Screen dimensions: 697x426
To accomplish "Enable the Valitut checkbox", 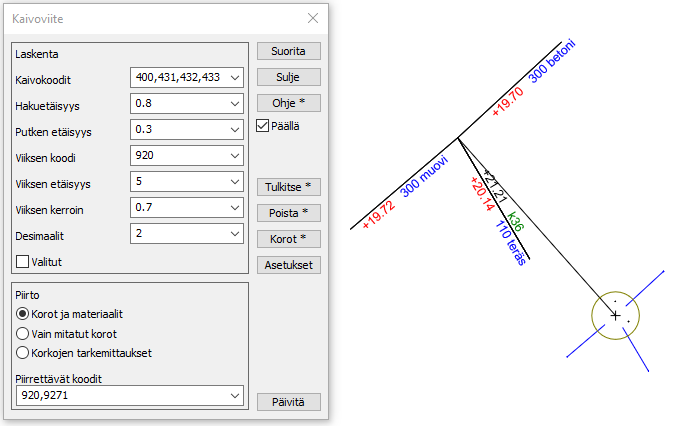I will 23,261.
